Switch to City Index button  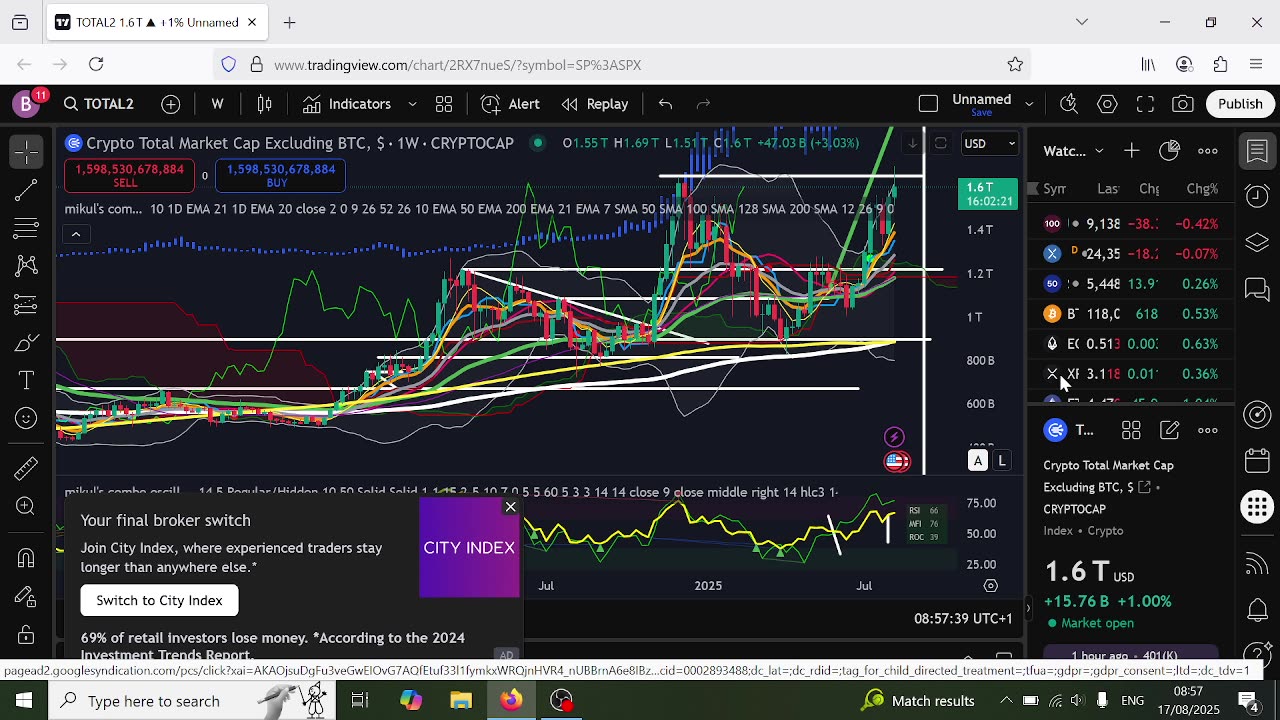point(159,600)
